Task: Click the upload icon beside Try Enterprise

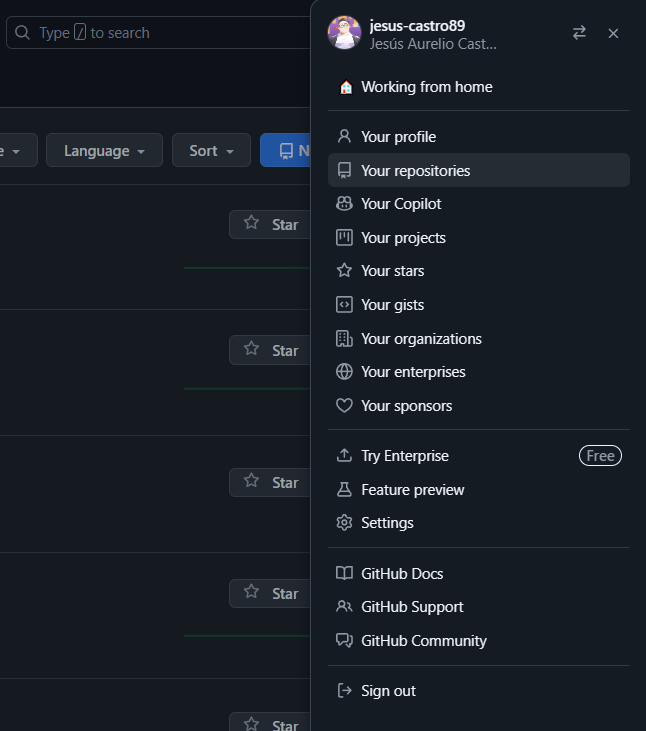Action: coord(344,455)
